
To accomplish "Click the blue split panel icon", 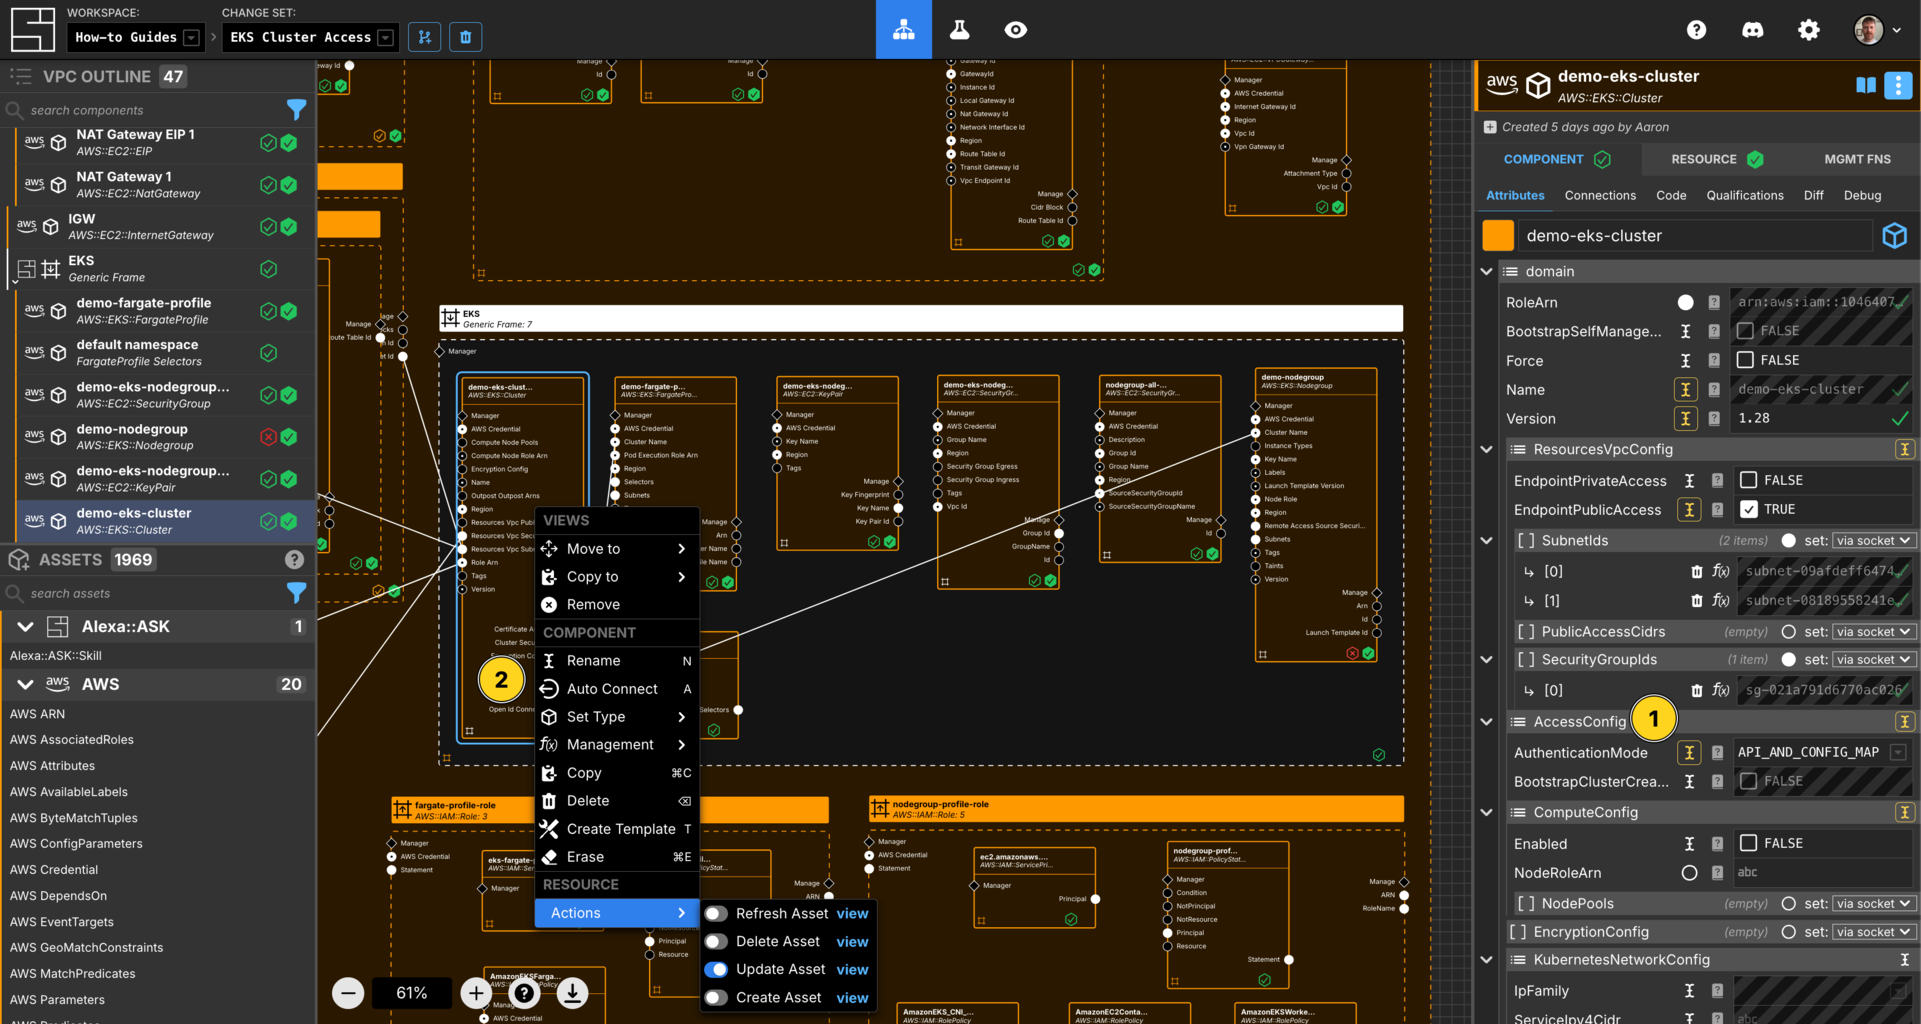I will pos(1865,86).
